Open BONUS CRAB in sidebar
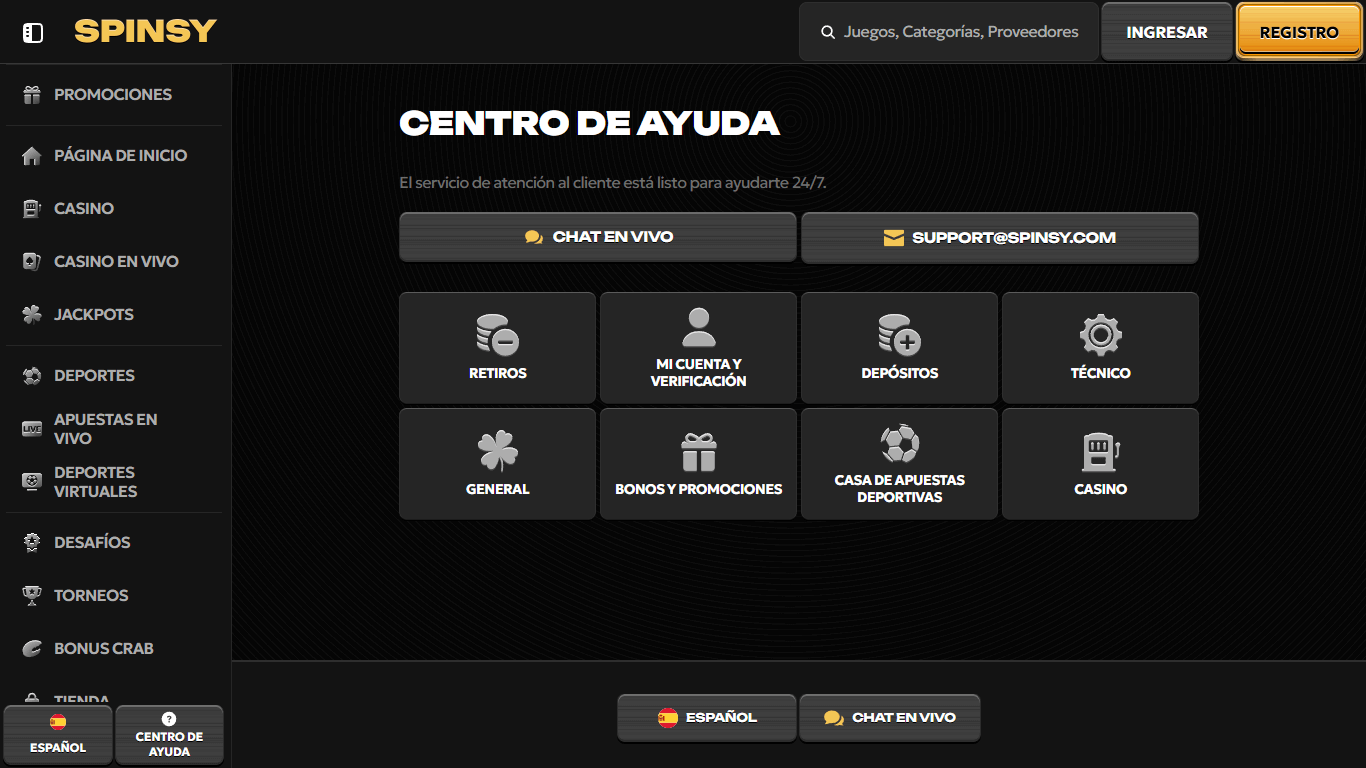The image size is (1366, 768). (x=104, y=648)
